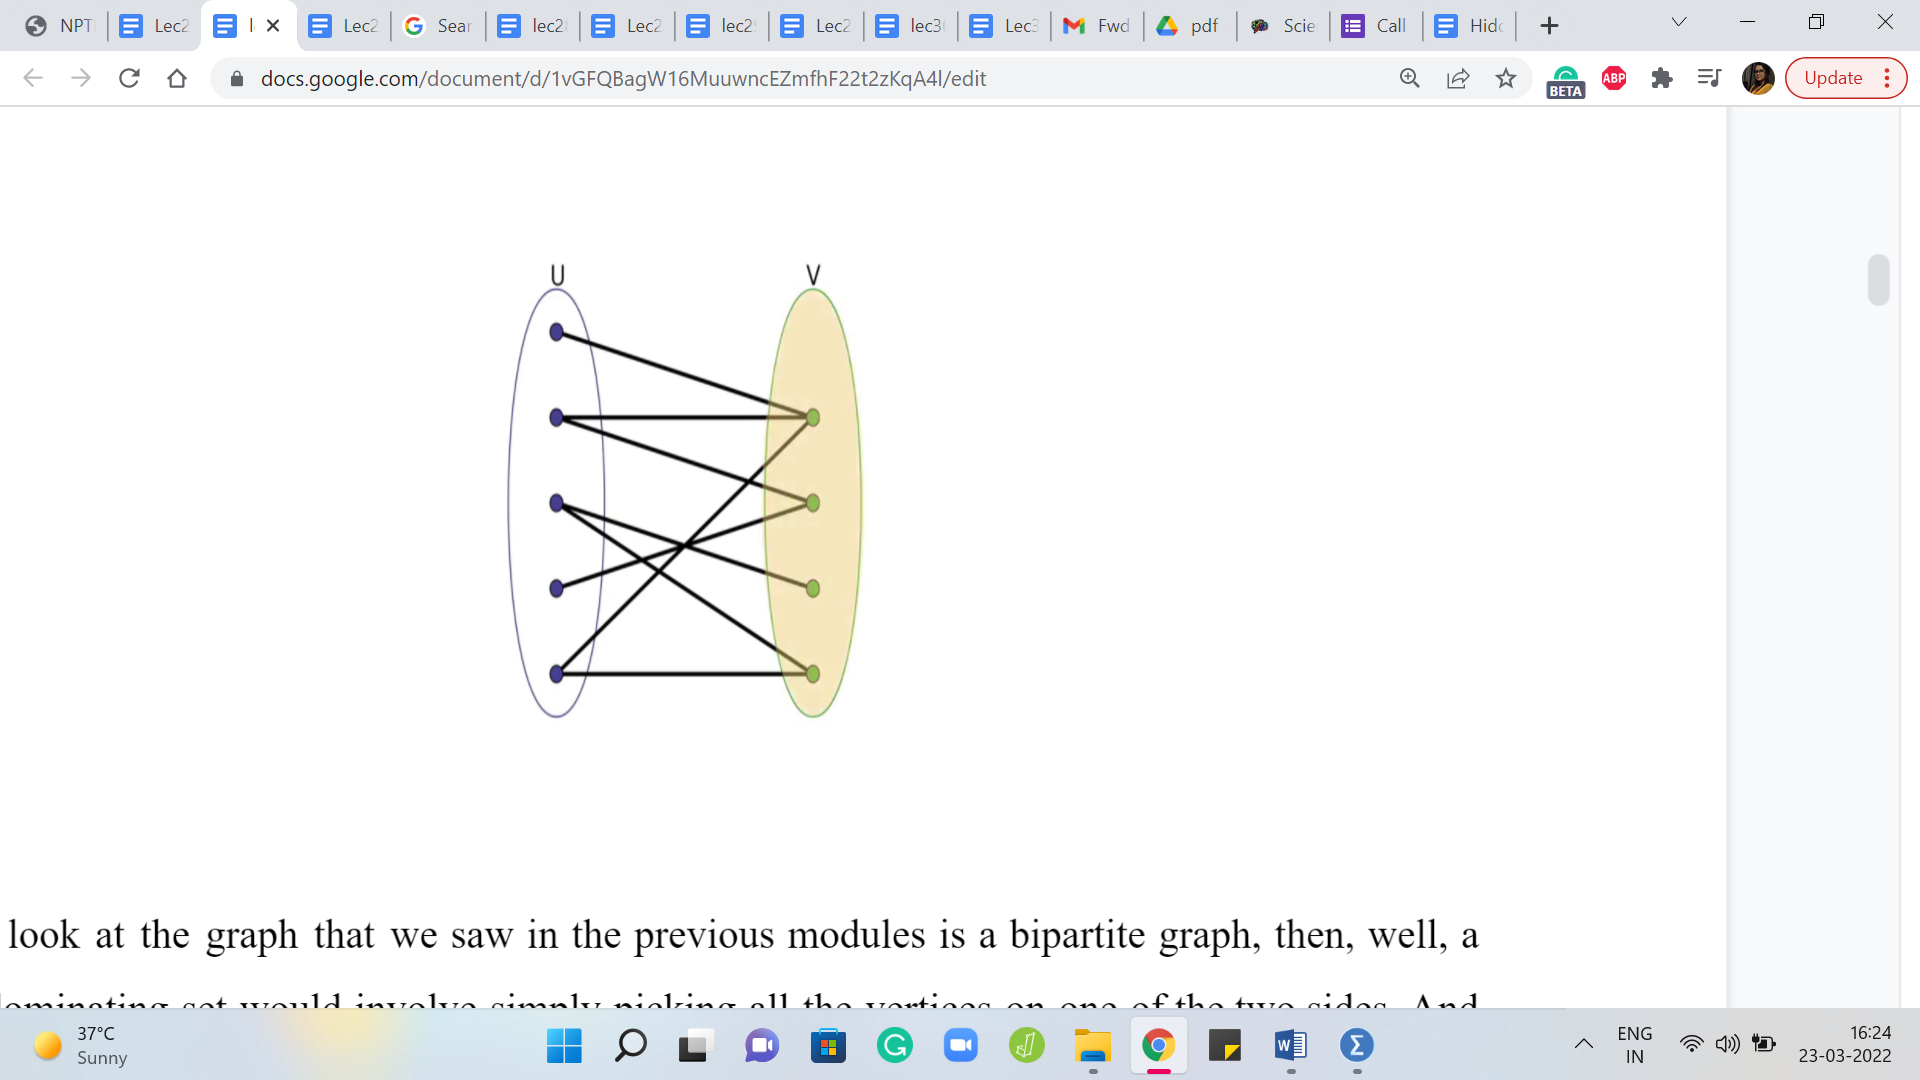1920x1080 pixels.
Task: Close the current Google Docs tab
Action: tap(273, 26)
